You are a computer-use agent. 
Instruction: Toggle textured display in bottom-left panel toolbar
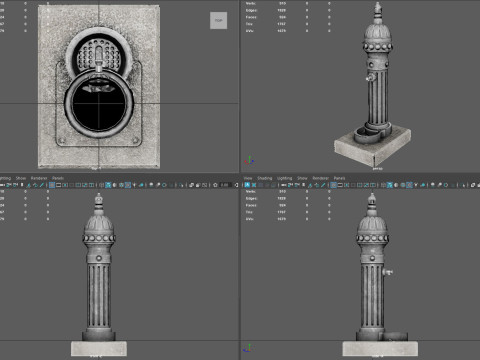tap(128, 185)
